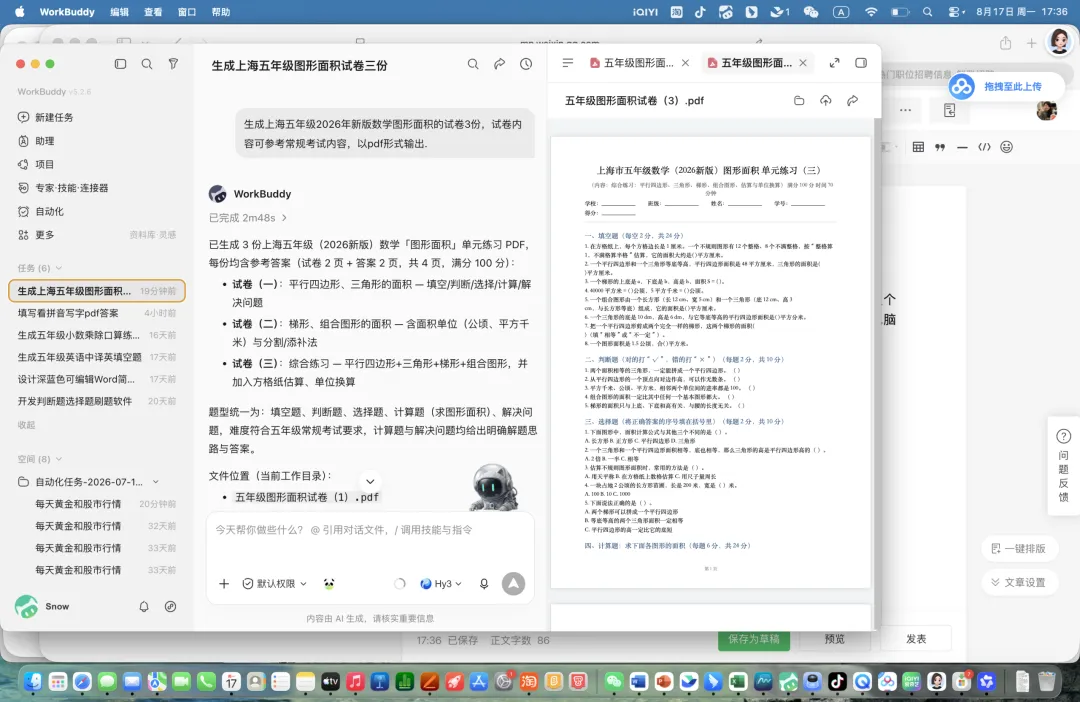Screen dimensions: 1080x702
Task: Open the preview panel list menu icon
Action: point(568,63)
